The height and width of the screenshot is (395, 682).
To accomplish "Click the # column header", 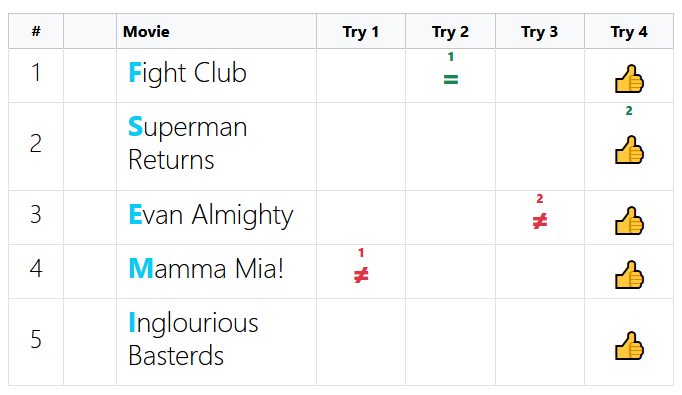I will 36,31.
